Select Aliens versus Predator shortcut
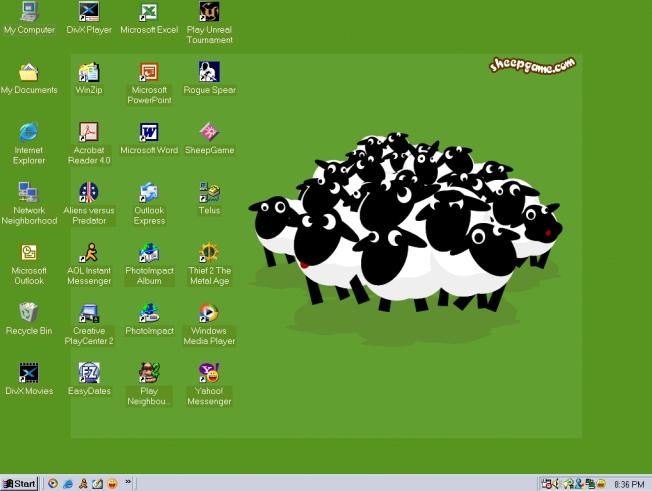 89,204
